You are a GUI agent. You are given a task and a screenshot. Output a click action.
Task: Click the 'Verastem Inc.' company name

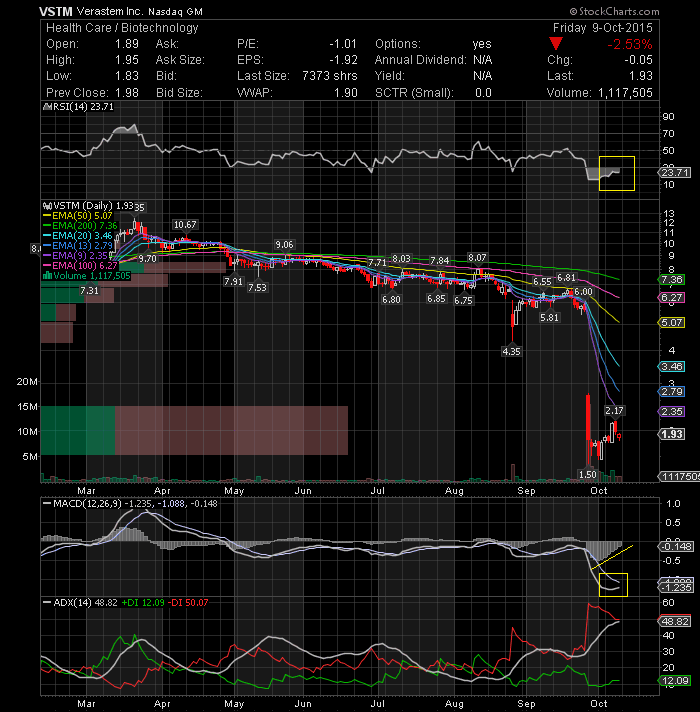110,11
